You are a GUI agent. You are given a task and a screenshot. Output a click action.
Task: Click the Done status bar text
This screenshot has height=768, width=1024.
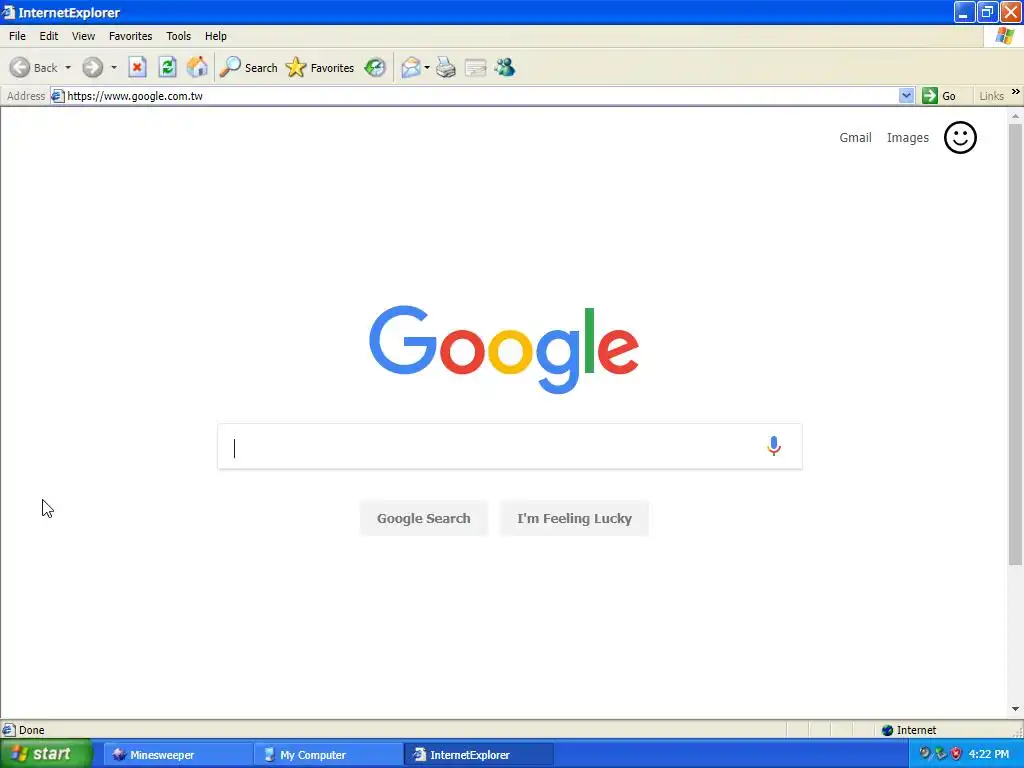[31, 730]
